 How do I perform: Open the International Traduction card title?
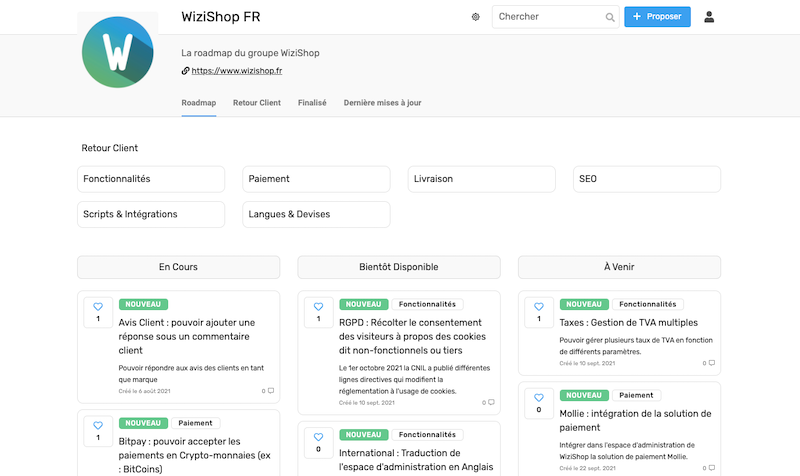coord(416,460)
